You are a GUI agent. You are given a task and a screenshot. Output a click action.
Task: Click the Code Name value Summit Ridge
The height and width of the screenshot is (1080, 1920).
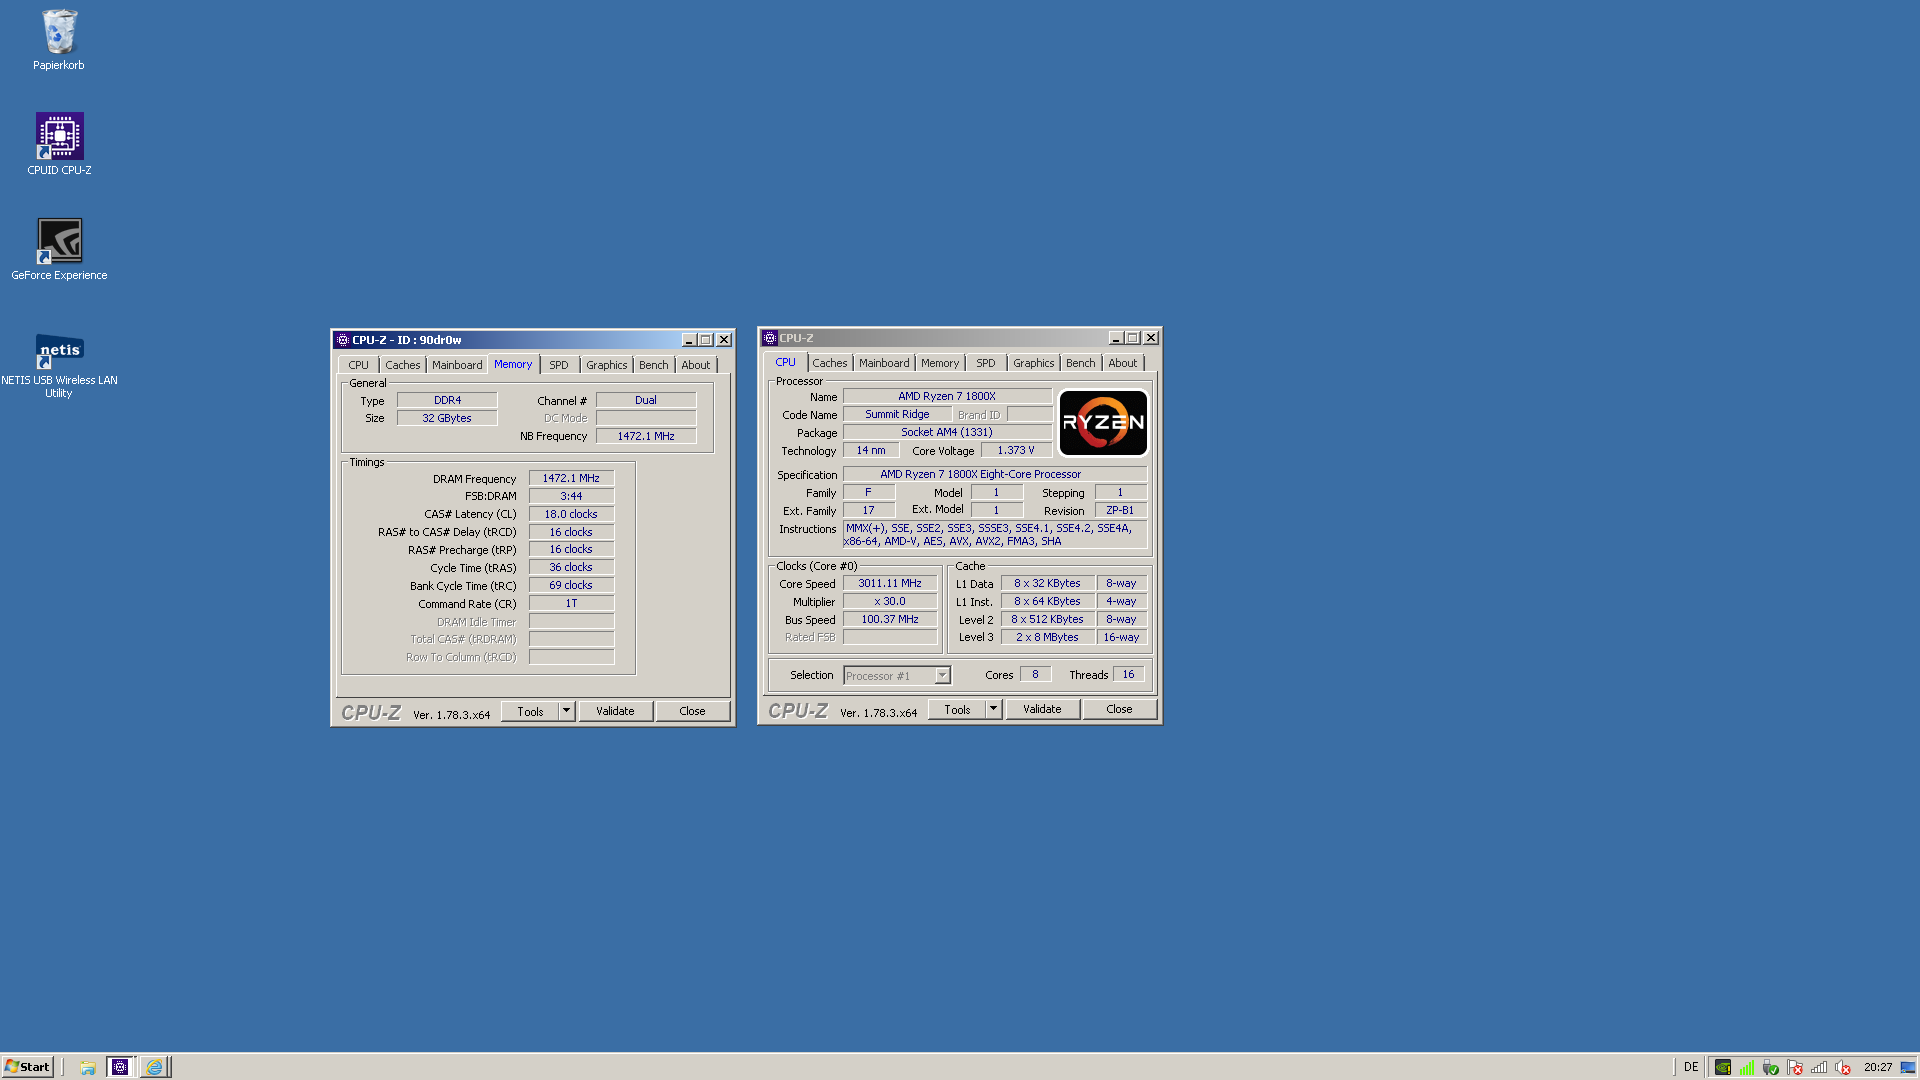click(x=897, y=414)
